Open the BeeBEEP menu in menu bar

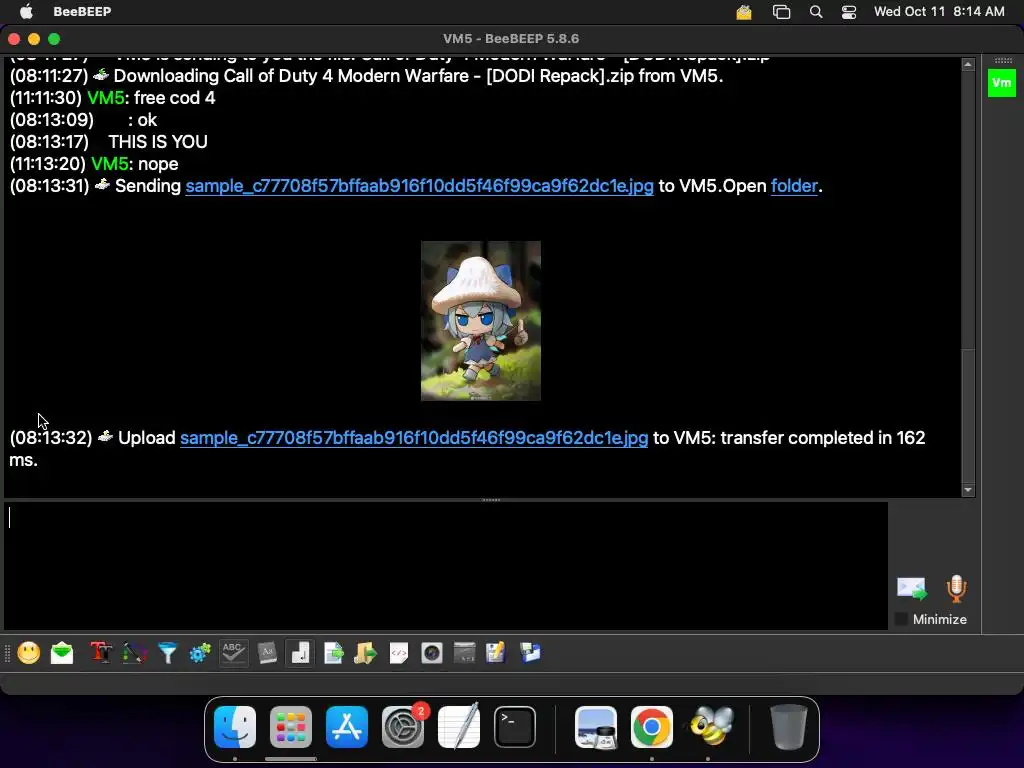coord(82,12)
